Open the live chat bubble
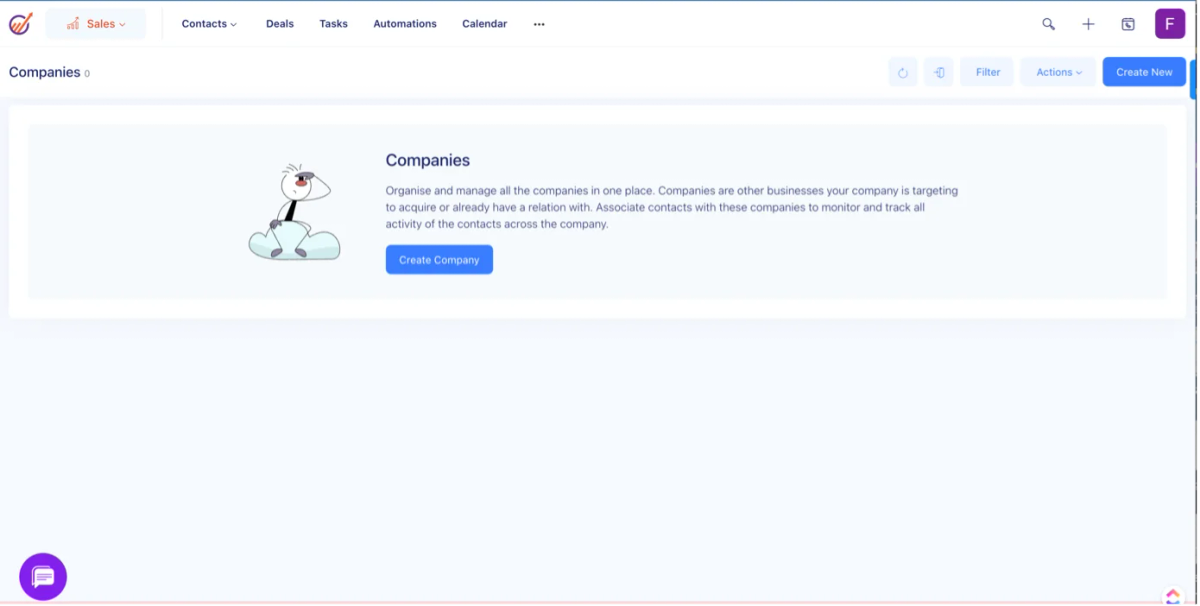 [x=43, y=577]
